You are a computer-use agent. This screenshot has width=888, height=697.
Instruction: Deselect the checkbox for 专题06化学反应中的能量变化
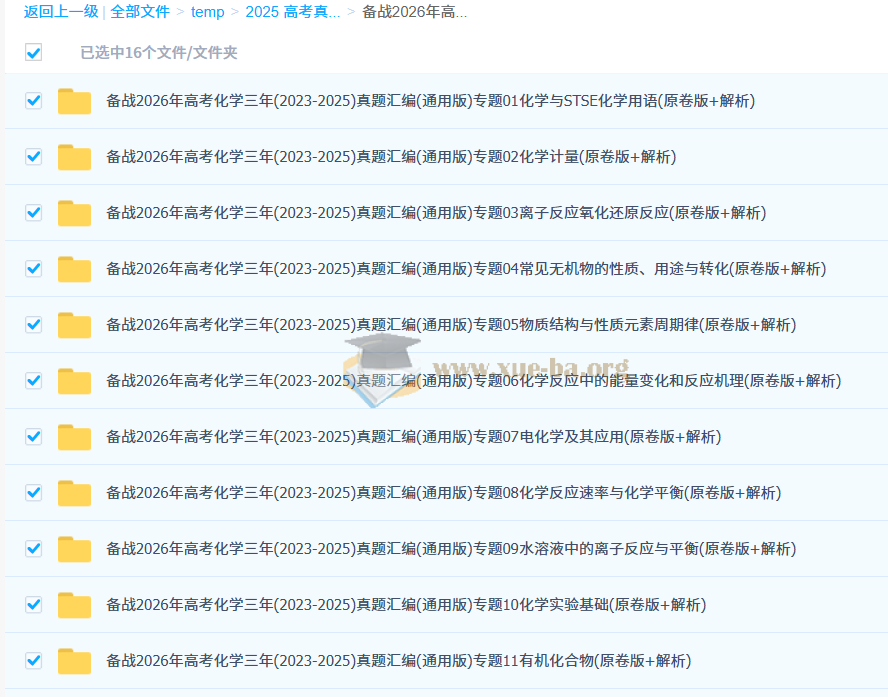pyautogui.click(x=33, y=381)
